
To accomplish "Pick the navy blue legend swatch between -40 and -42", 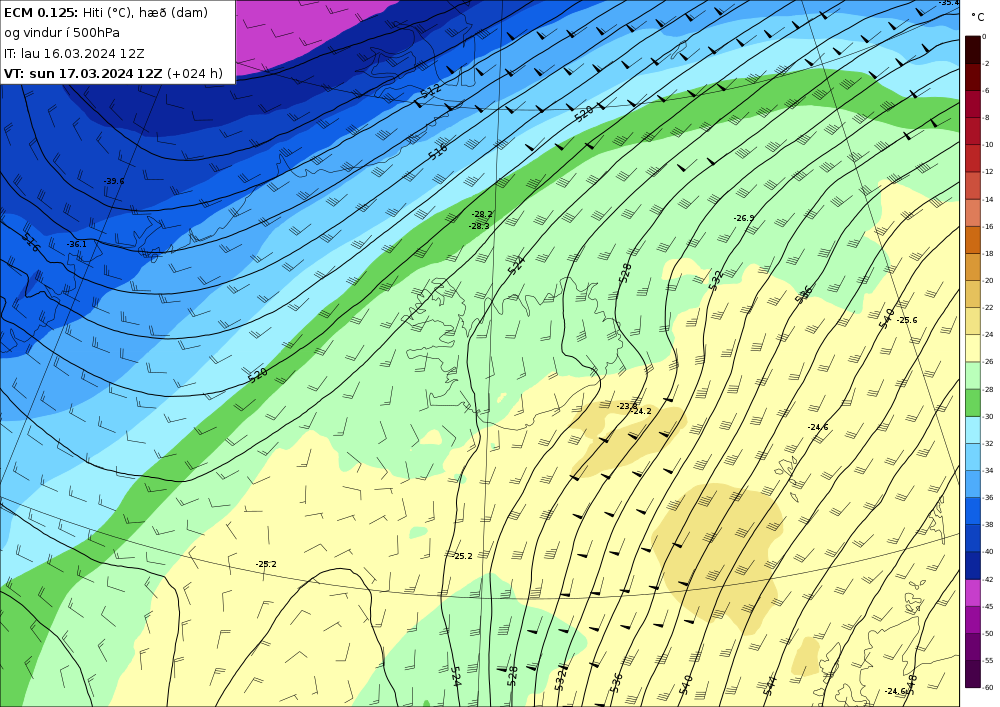I will pos(973,565).
